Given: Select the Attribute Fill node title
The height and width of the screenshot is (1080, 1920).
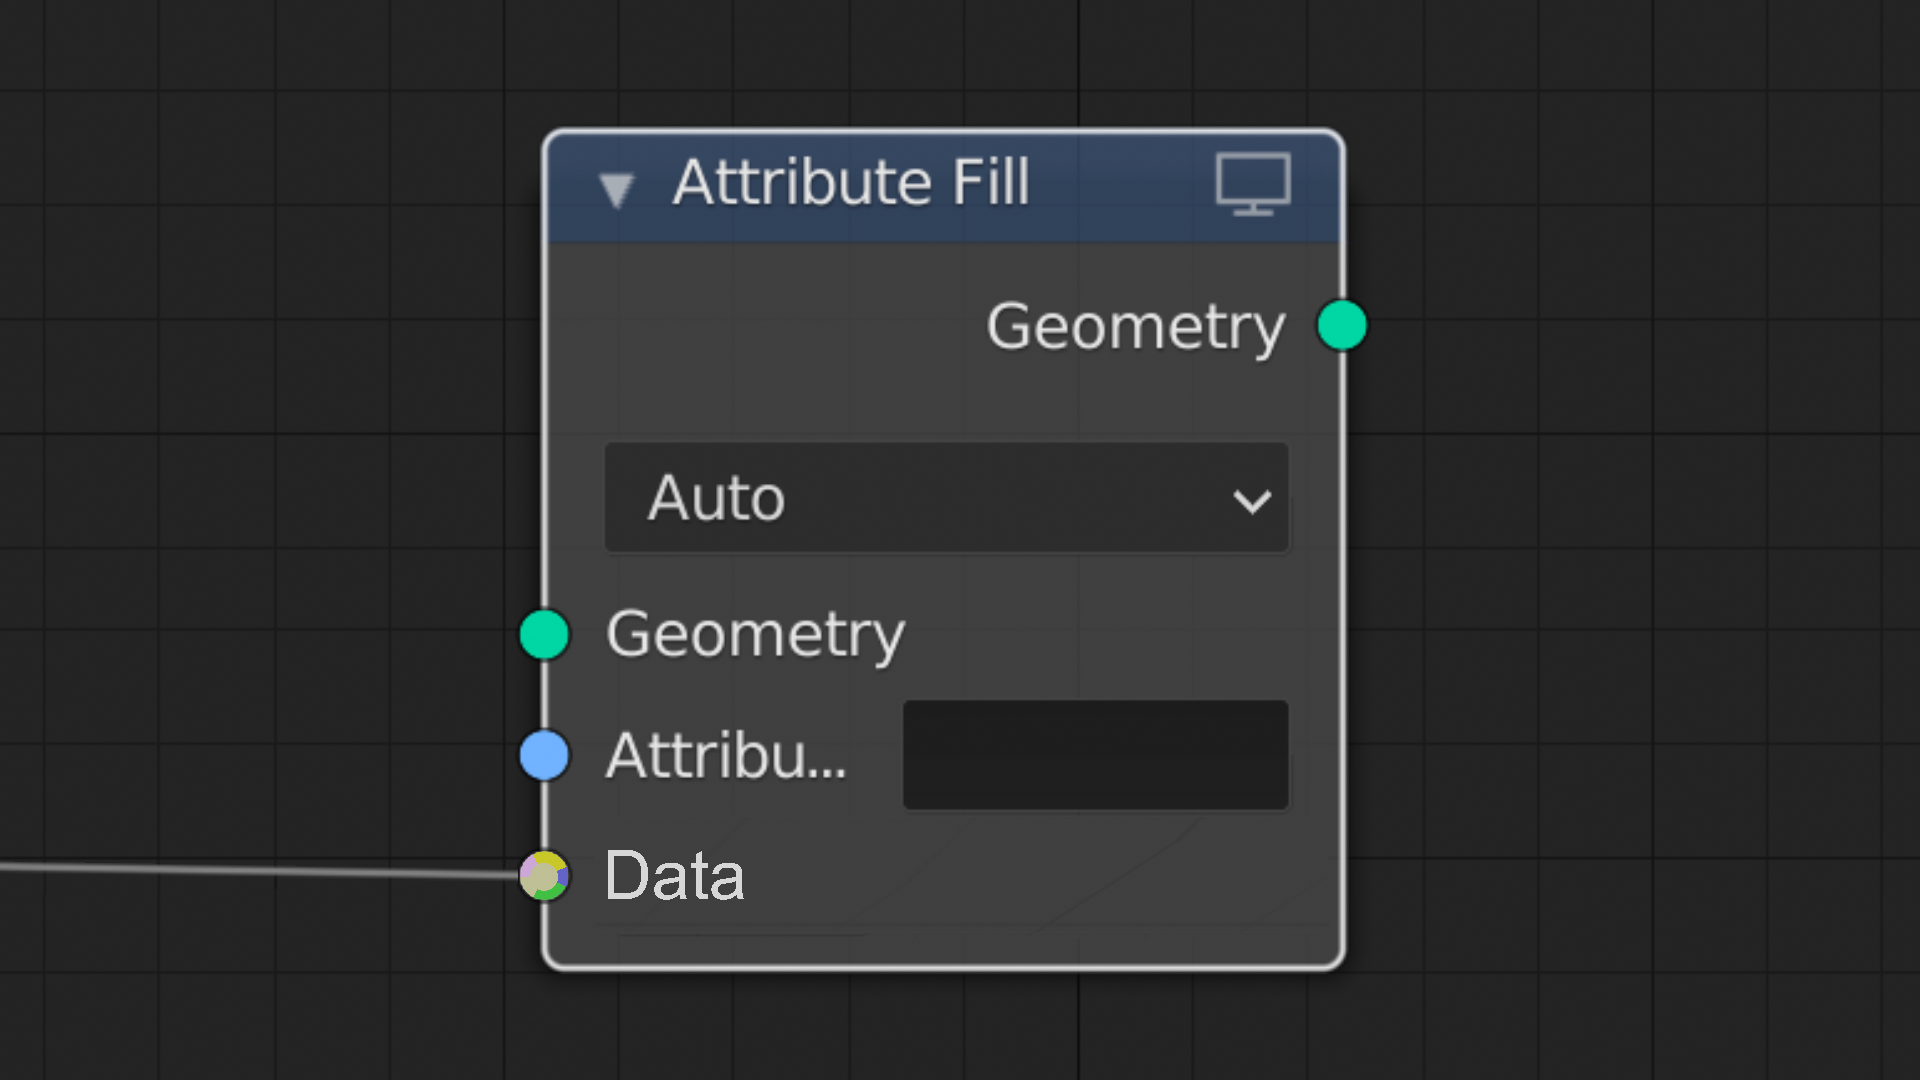Looking at the screenshot, I should click(x=851, y=182).
